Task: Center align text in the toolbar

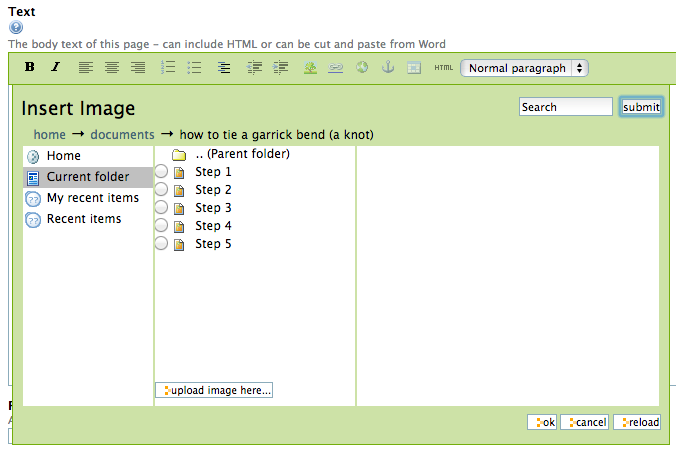Action: tap(112, 67)
